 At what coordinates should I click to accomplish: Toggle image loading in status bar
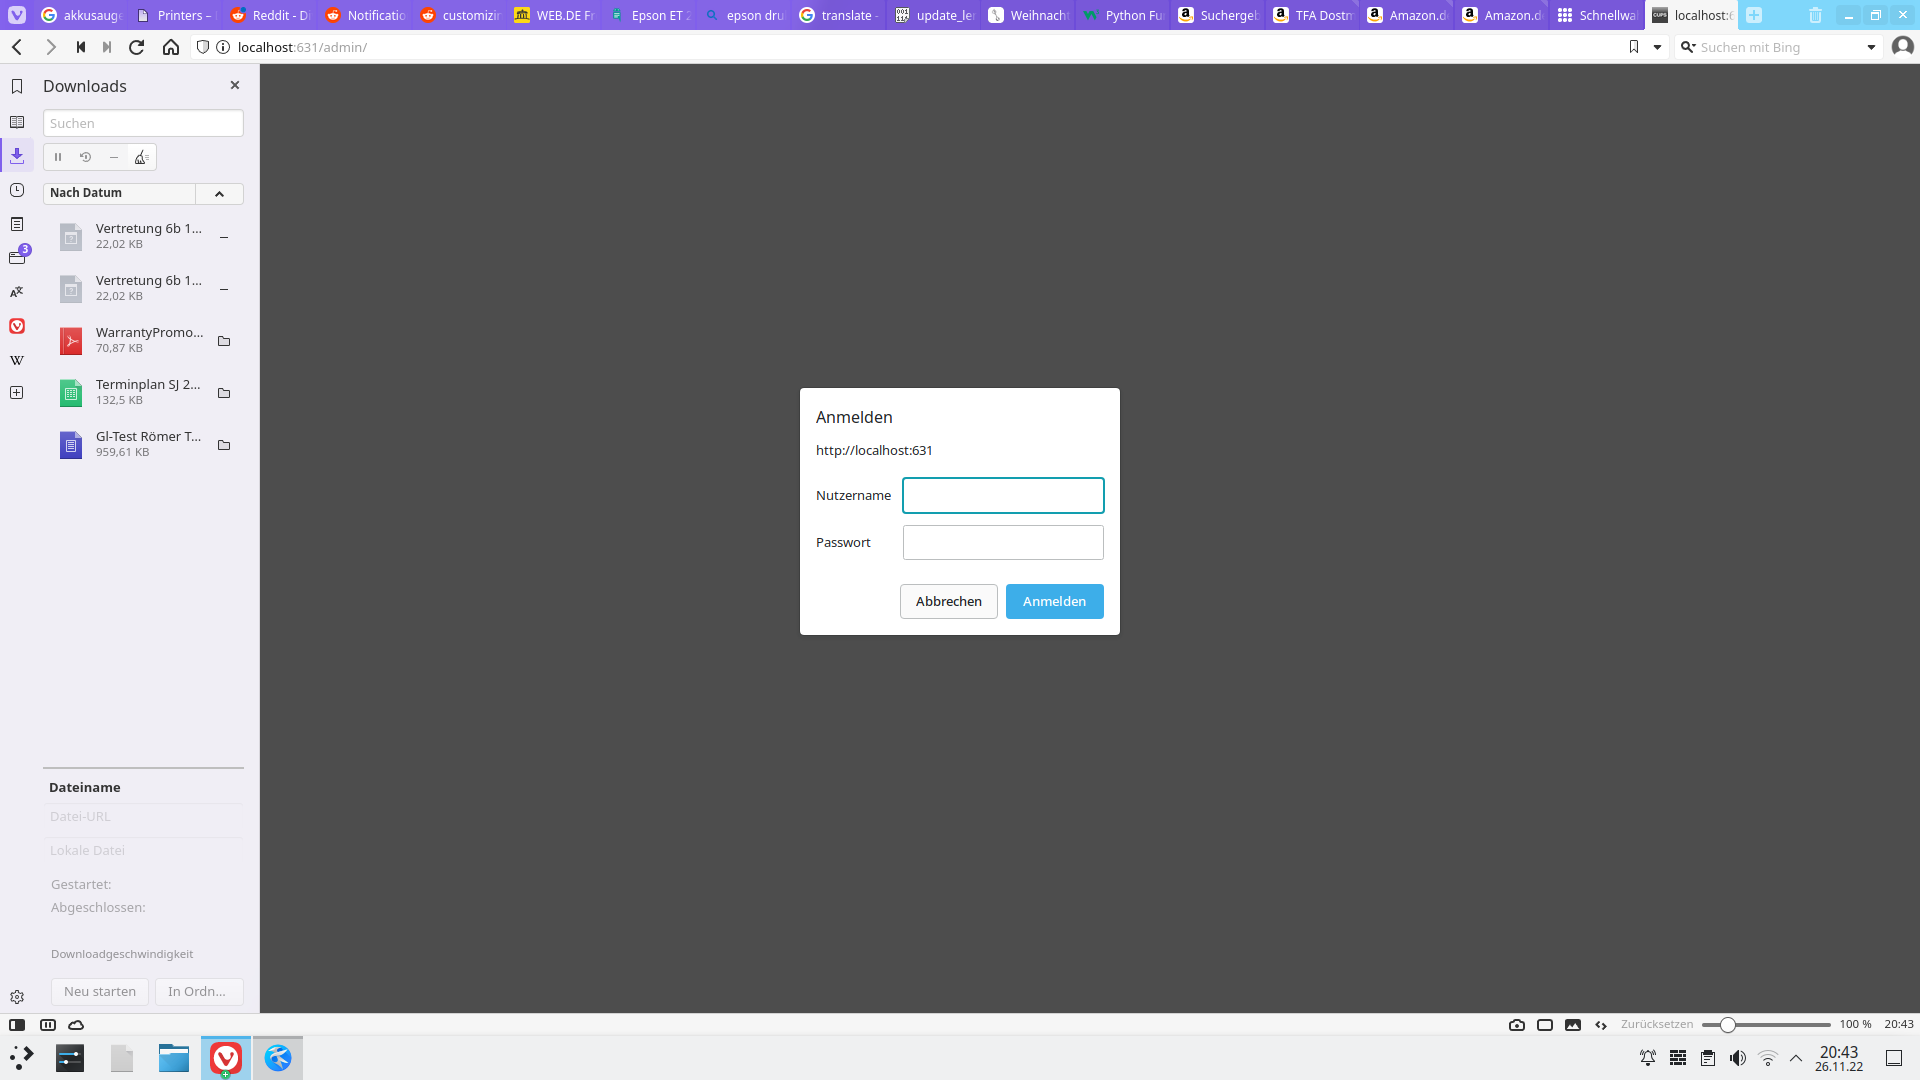coord(1573,1025)
